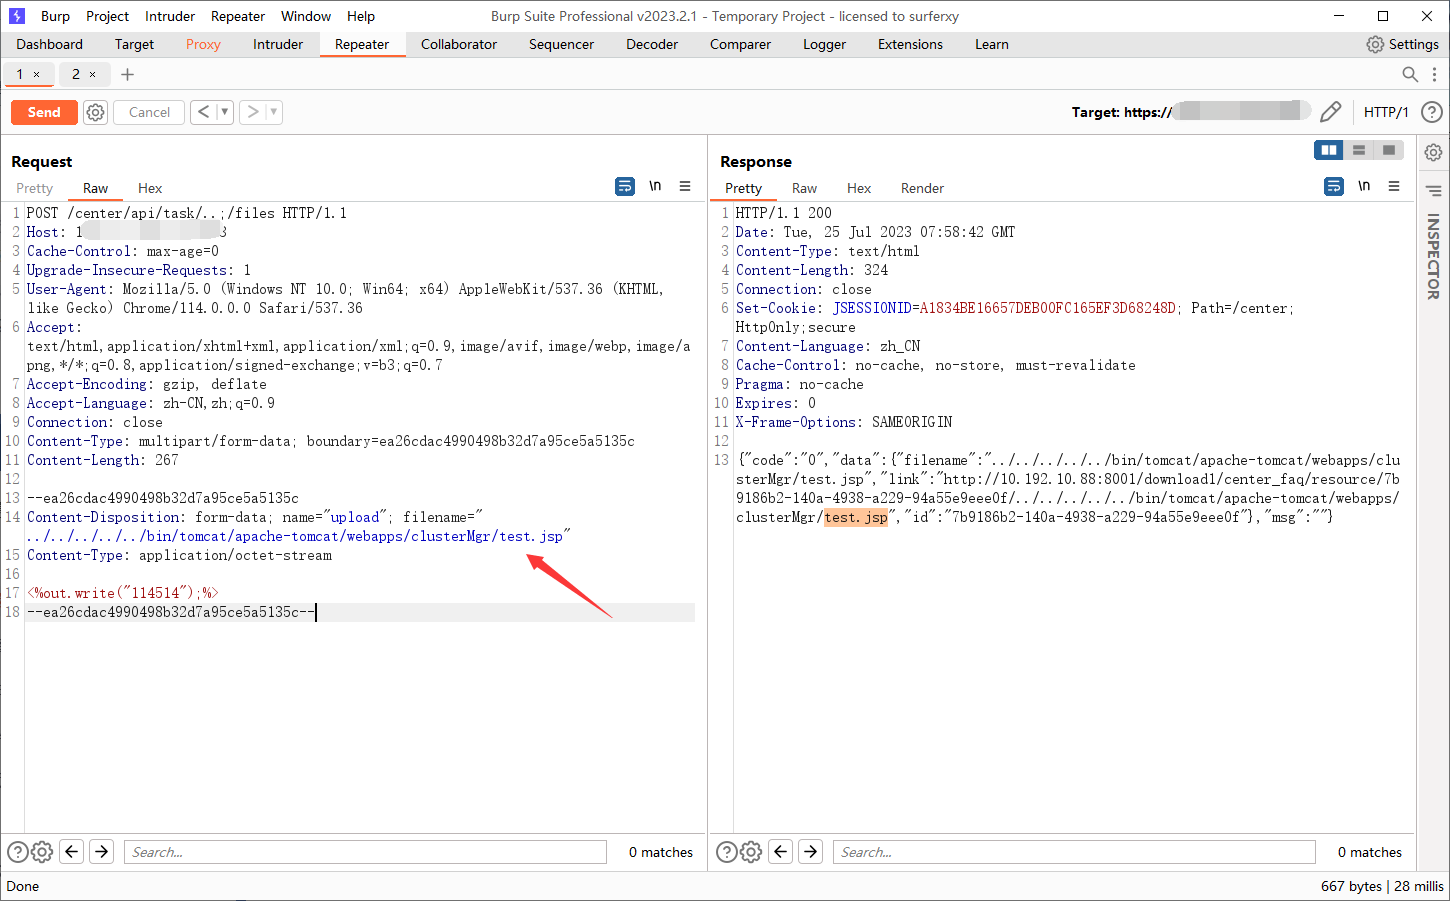This screenshot has height=901, width=1450.
Task: Switch to the Decoder tab
Action: point(652,44)
